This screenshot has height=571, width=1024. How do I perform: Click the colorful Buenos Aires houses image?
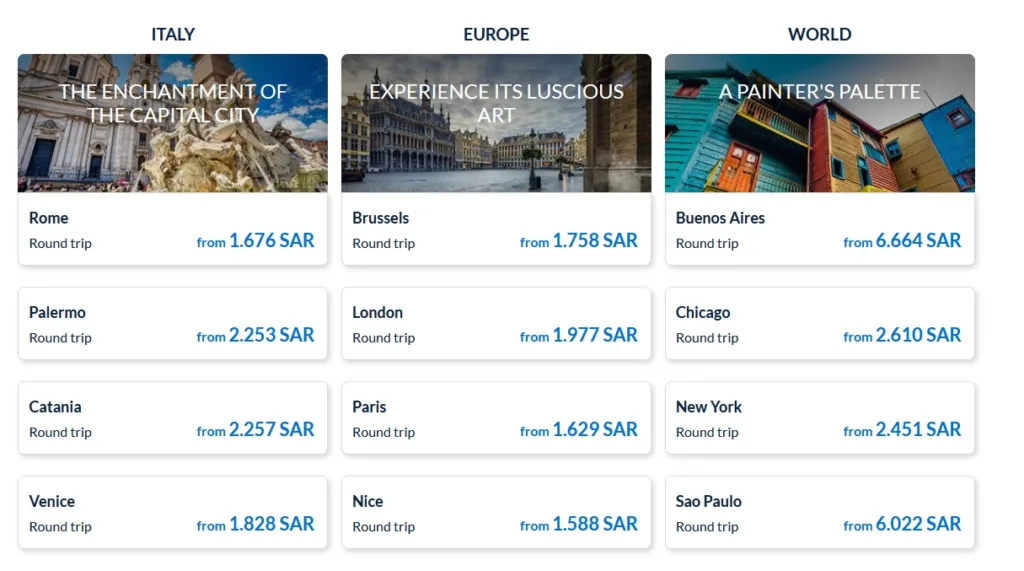pyautogui.click(x=820, y=123)
